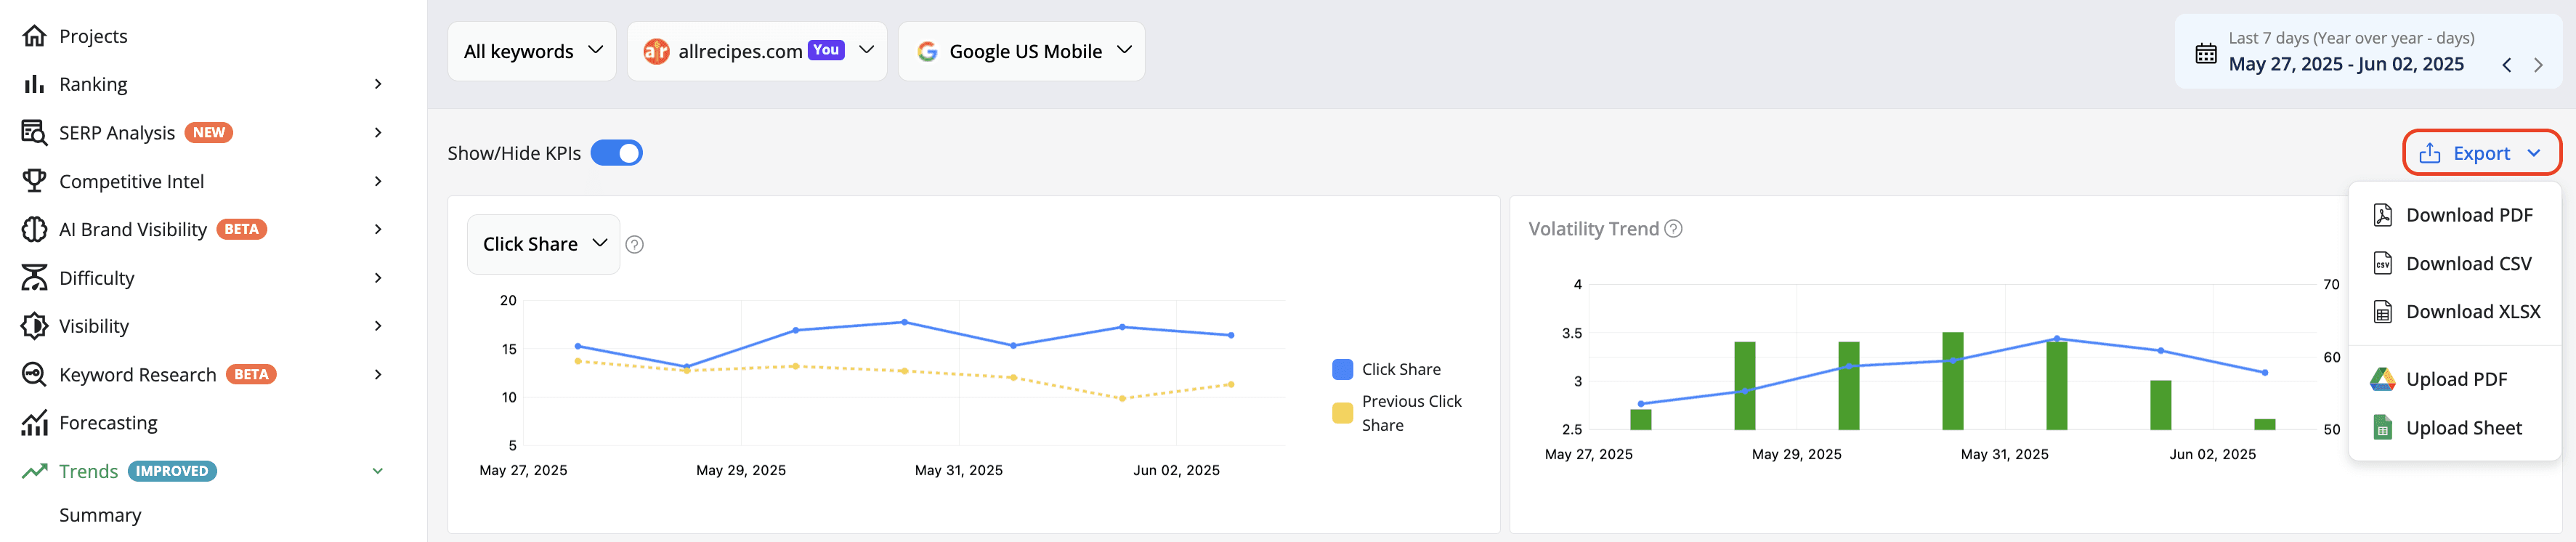
Task: Click the Forecasting chart icon
Action: 34,423
